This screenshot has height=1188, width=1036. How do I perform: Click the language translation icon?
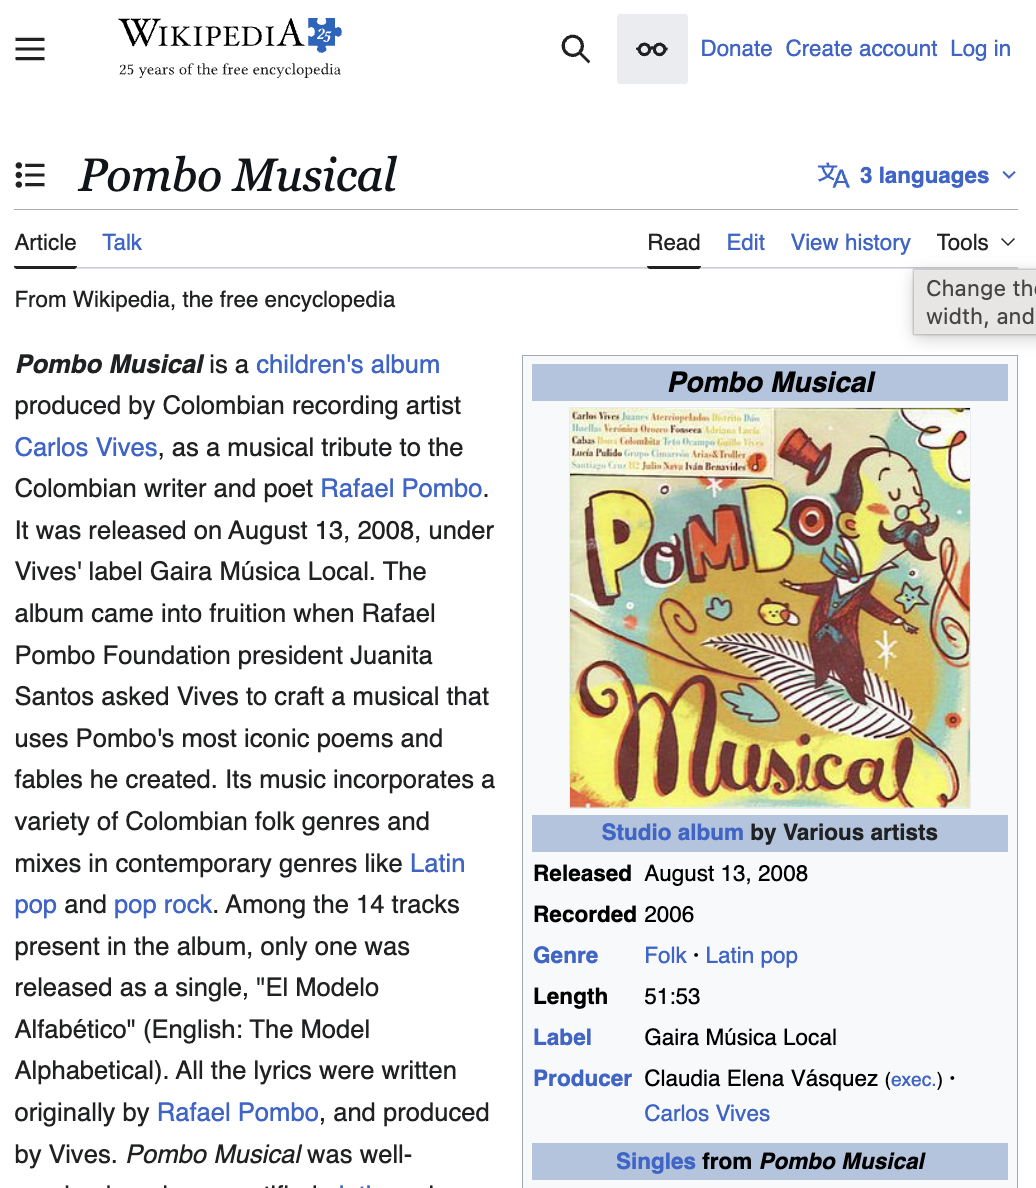click(x=833, y=175)
